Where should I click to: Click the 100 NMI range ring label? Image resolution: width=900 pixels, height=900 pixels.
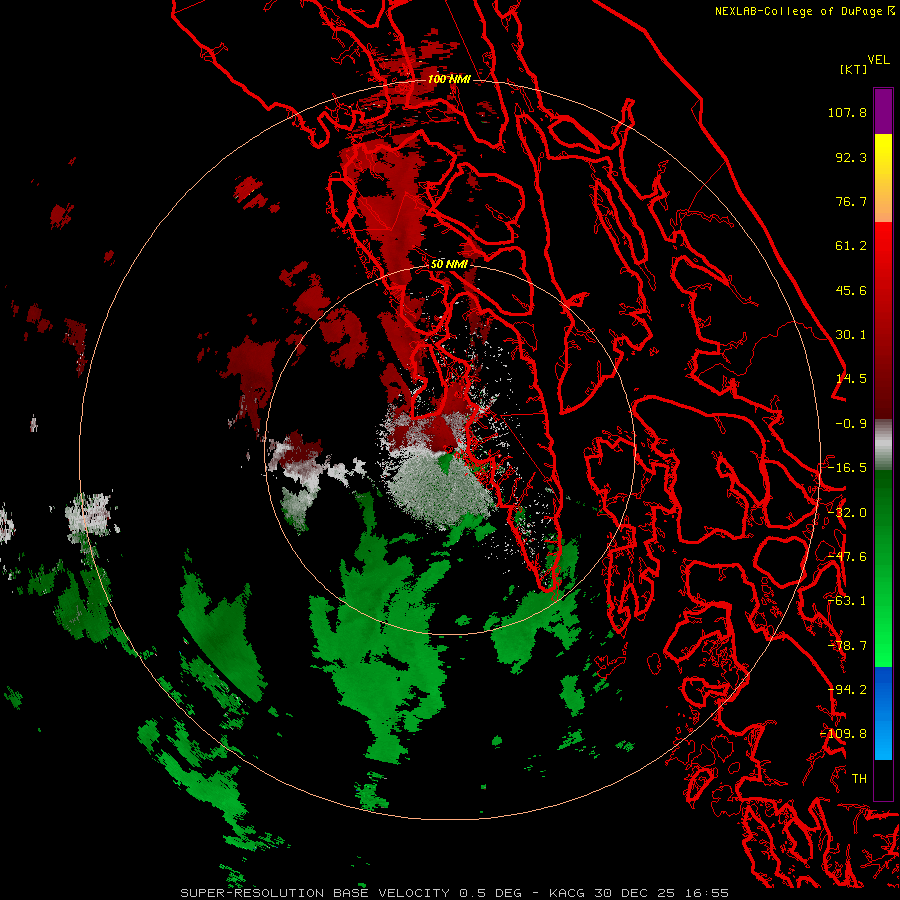pos(449,79)
